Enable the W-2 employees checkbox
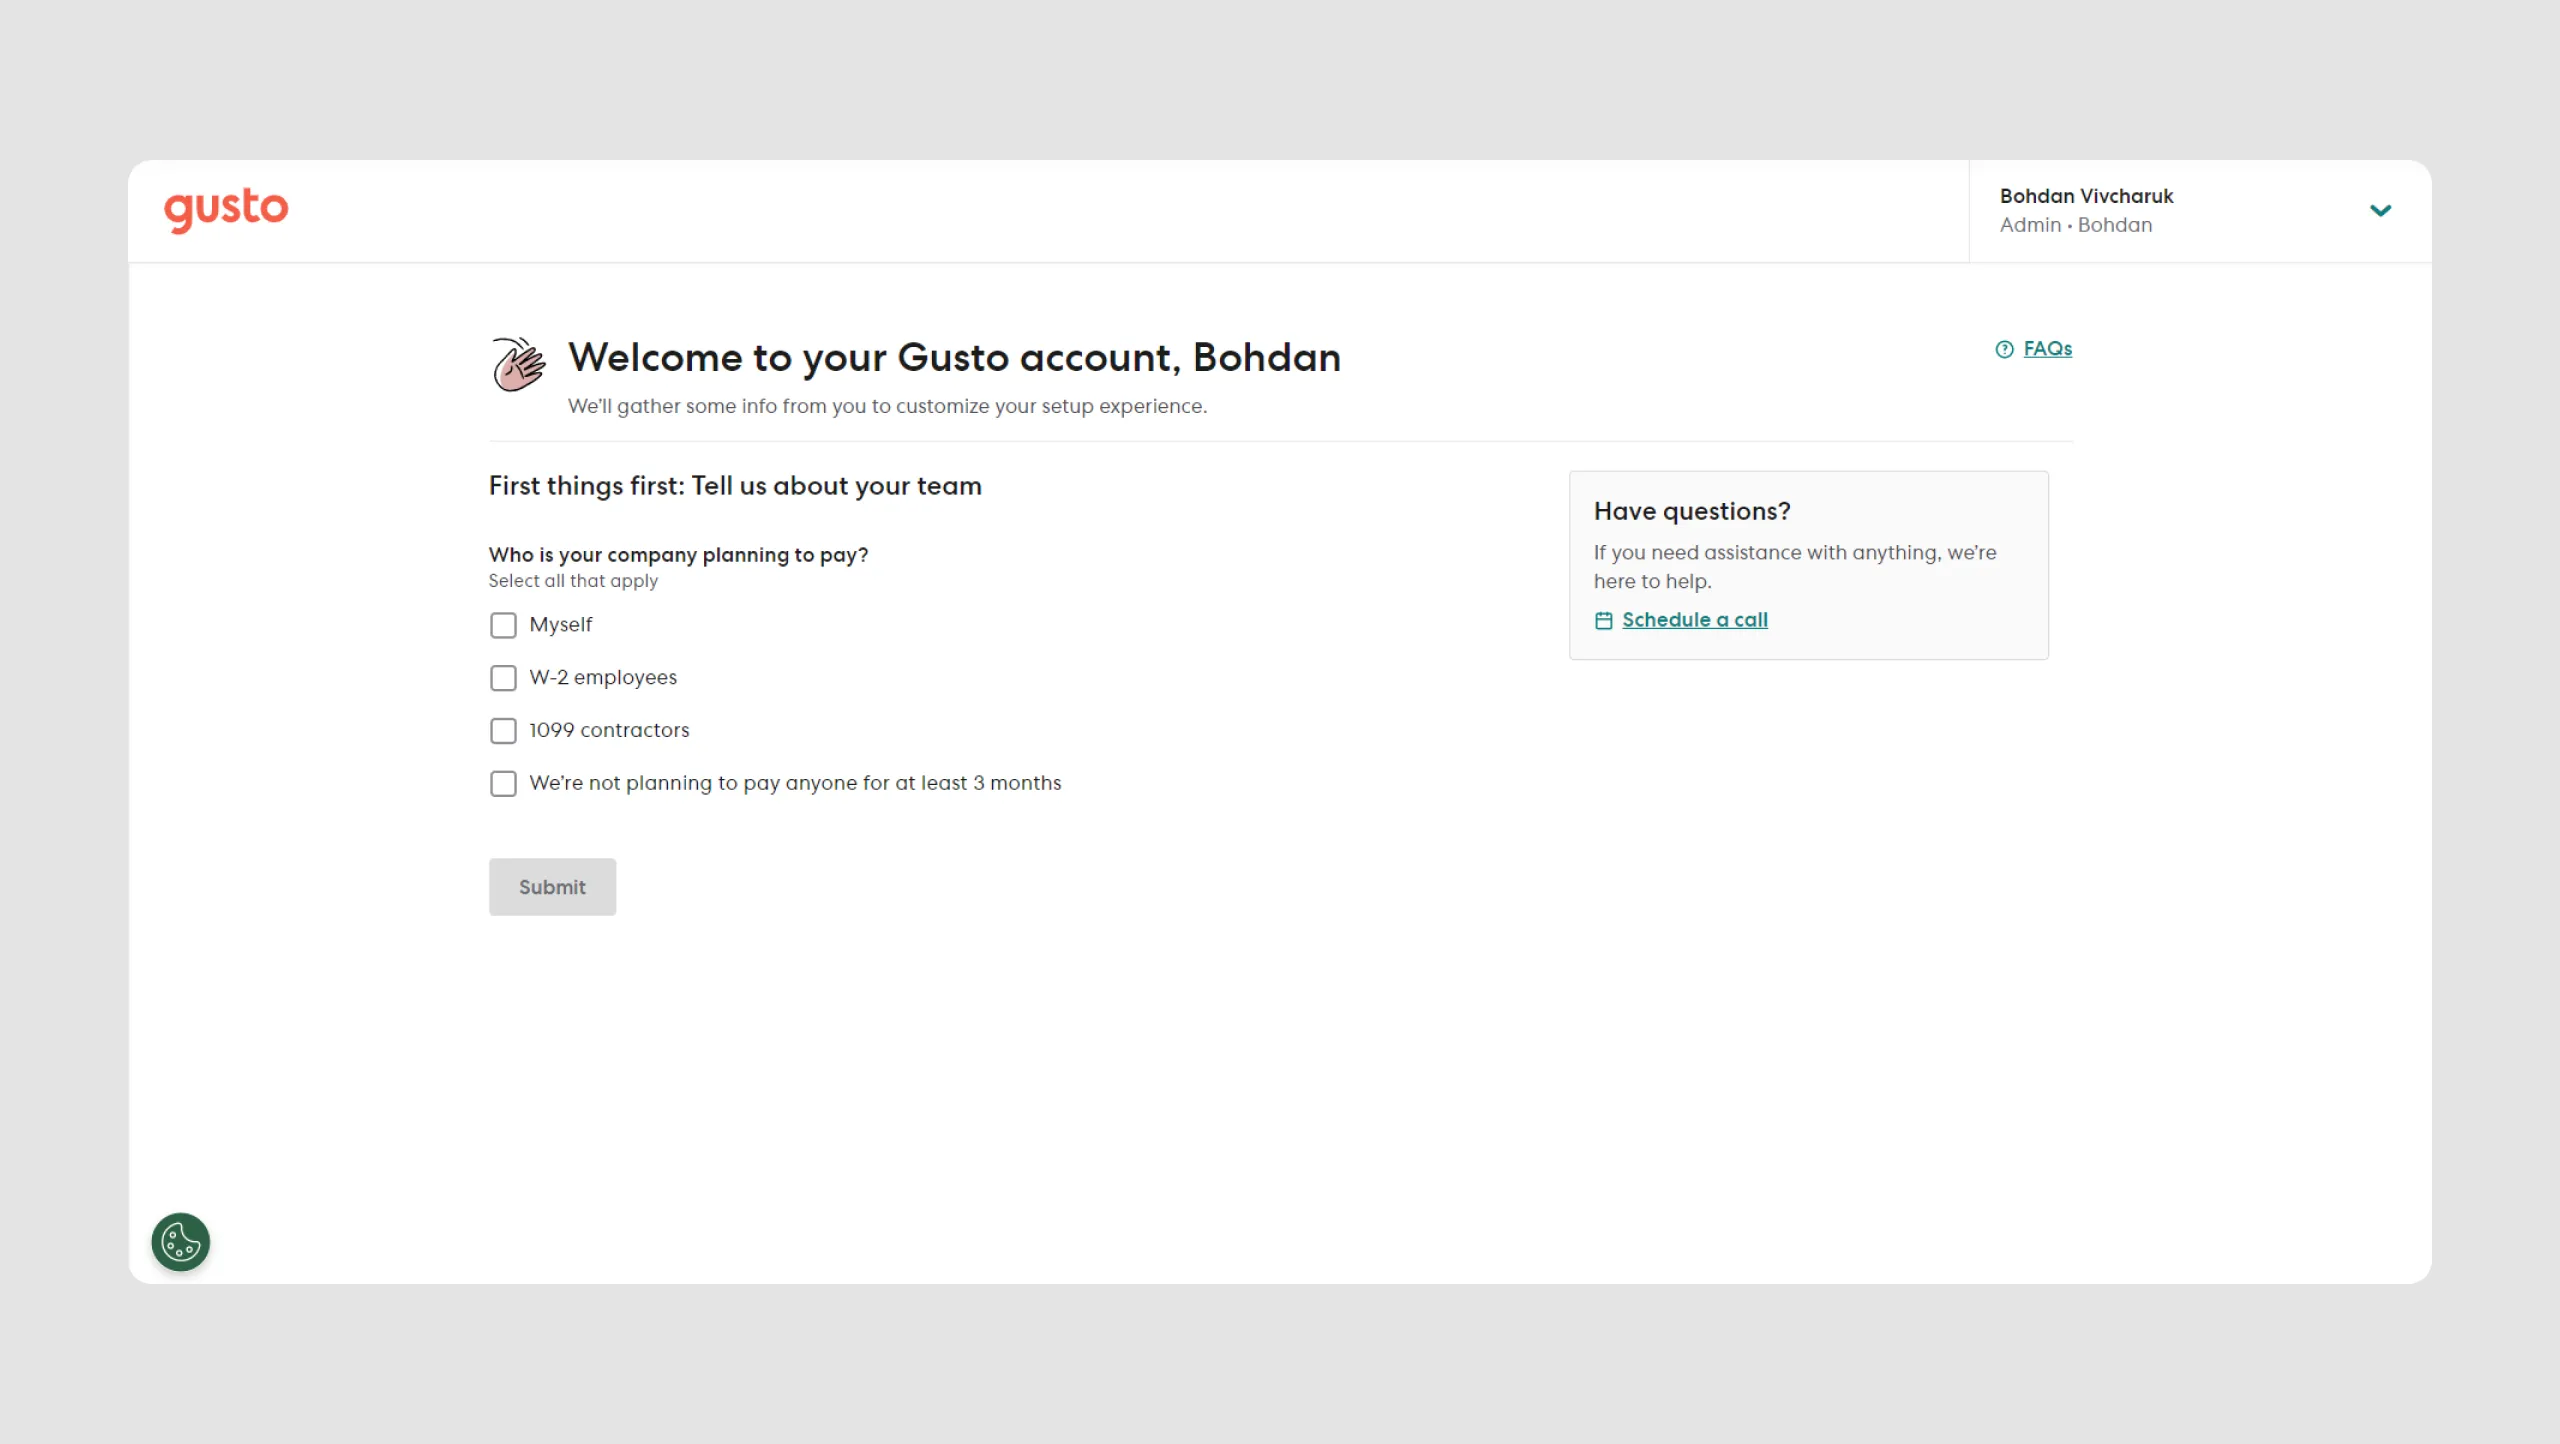Image resolution: width=2560 pixels, height=1444 pixels. (503, 677)
